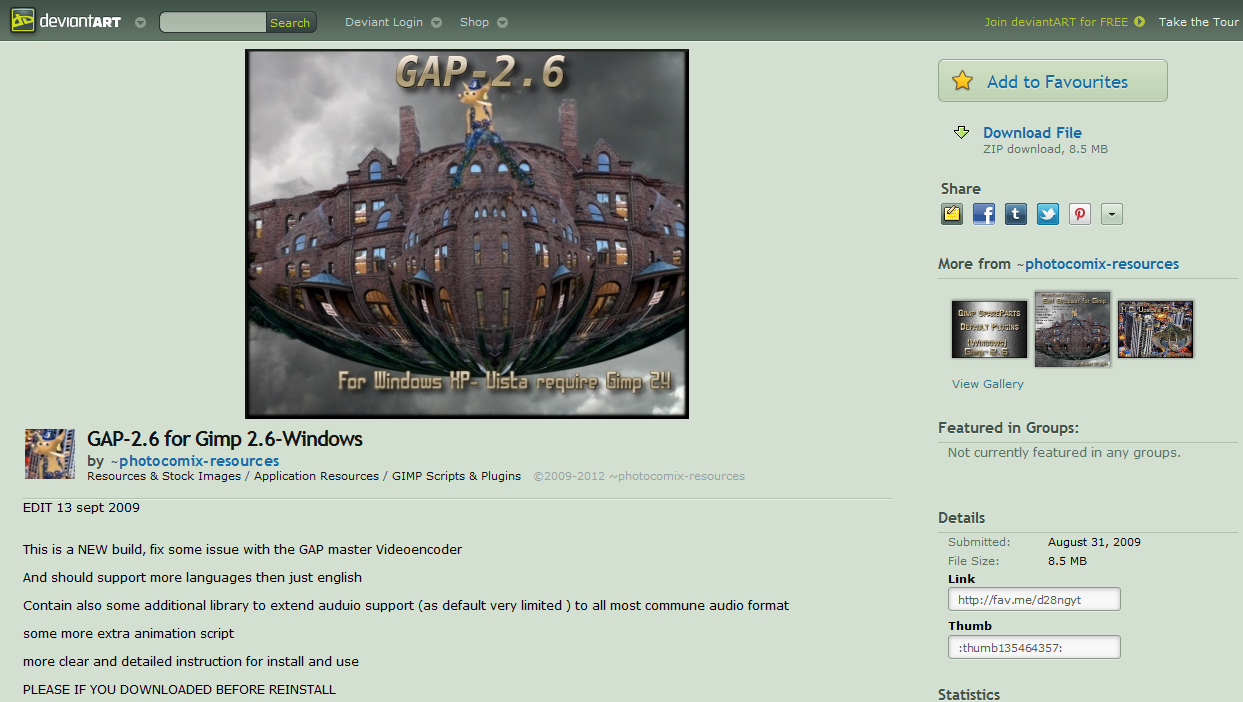Click the main GAP-2.6 preview image

(x=467, y=233)
